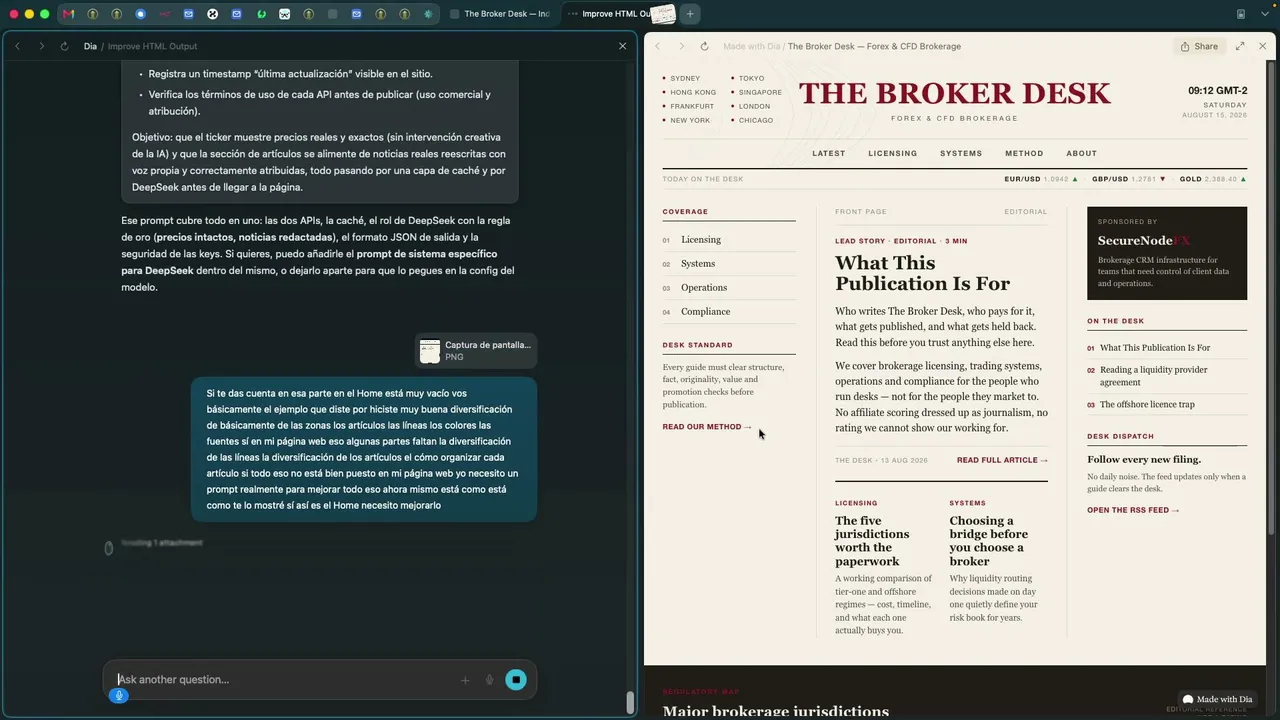Click the Made with Dia breadcrumb
Image resolution: width=1280 pixels, height=720 pixels.
tap(751, 46)
